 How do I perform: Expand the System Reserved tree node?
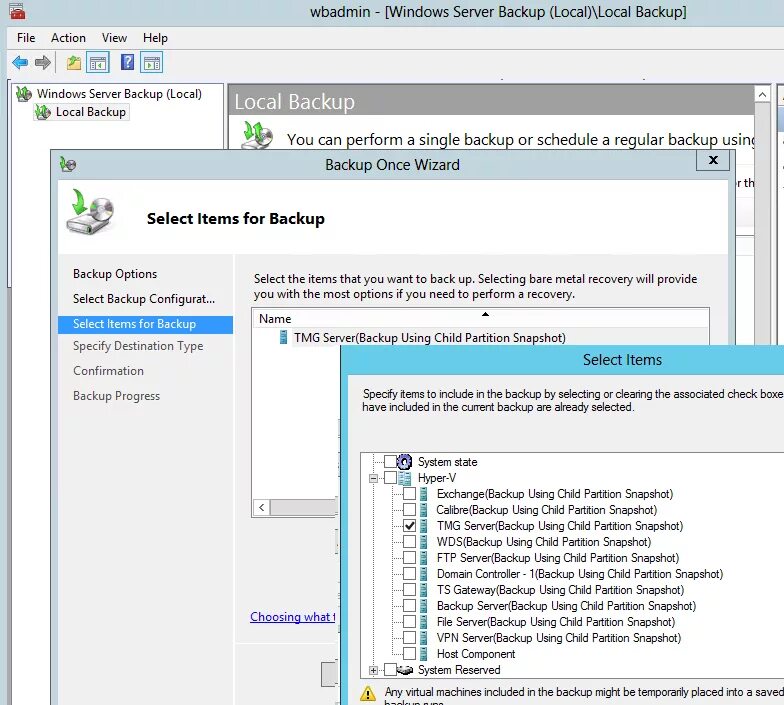[373, 670]
